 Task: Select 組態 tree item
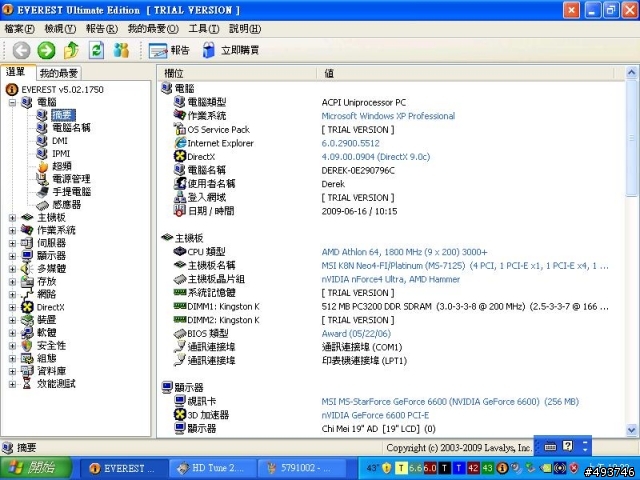click(x=47, y=358)
